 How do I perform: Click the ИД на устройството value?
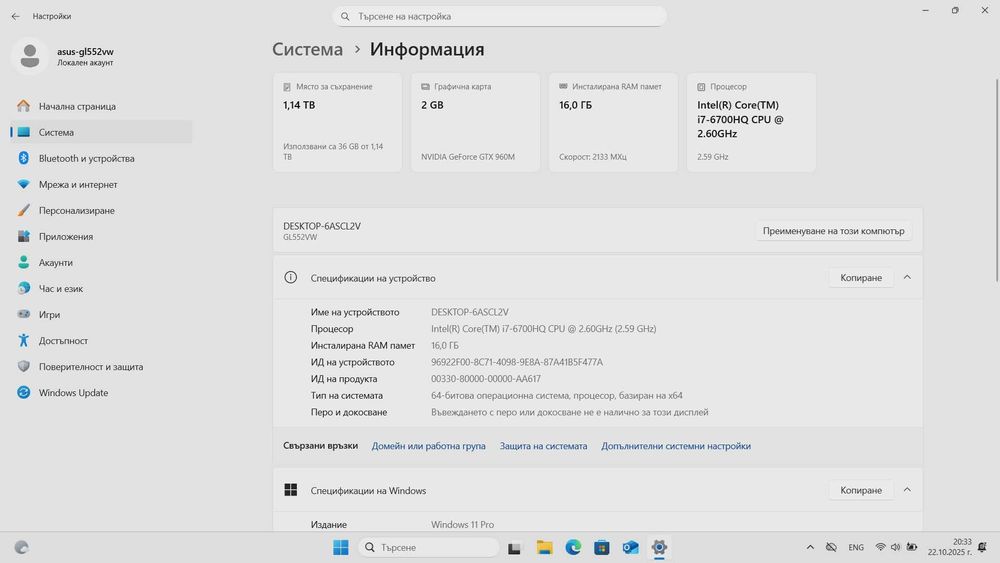click(517, 362)
